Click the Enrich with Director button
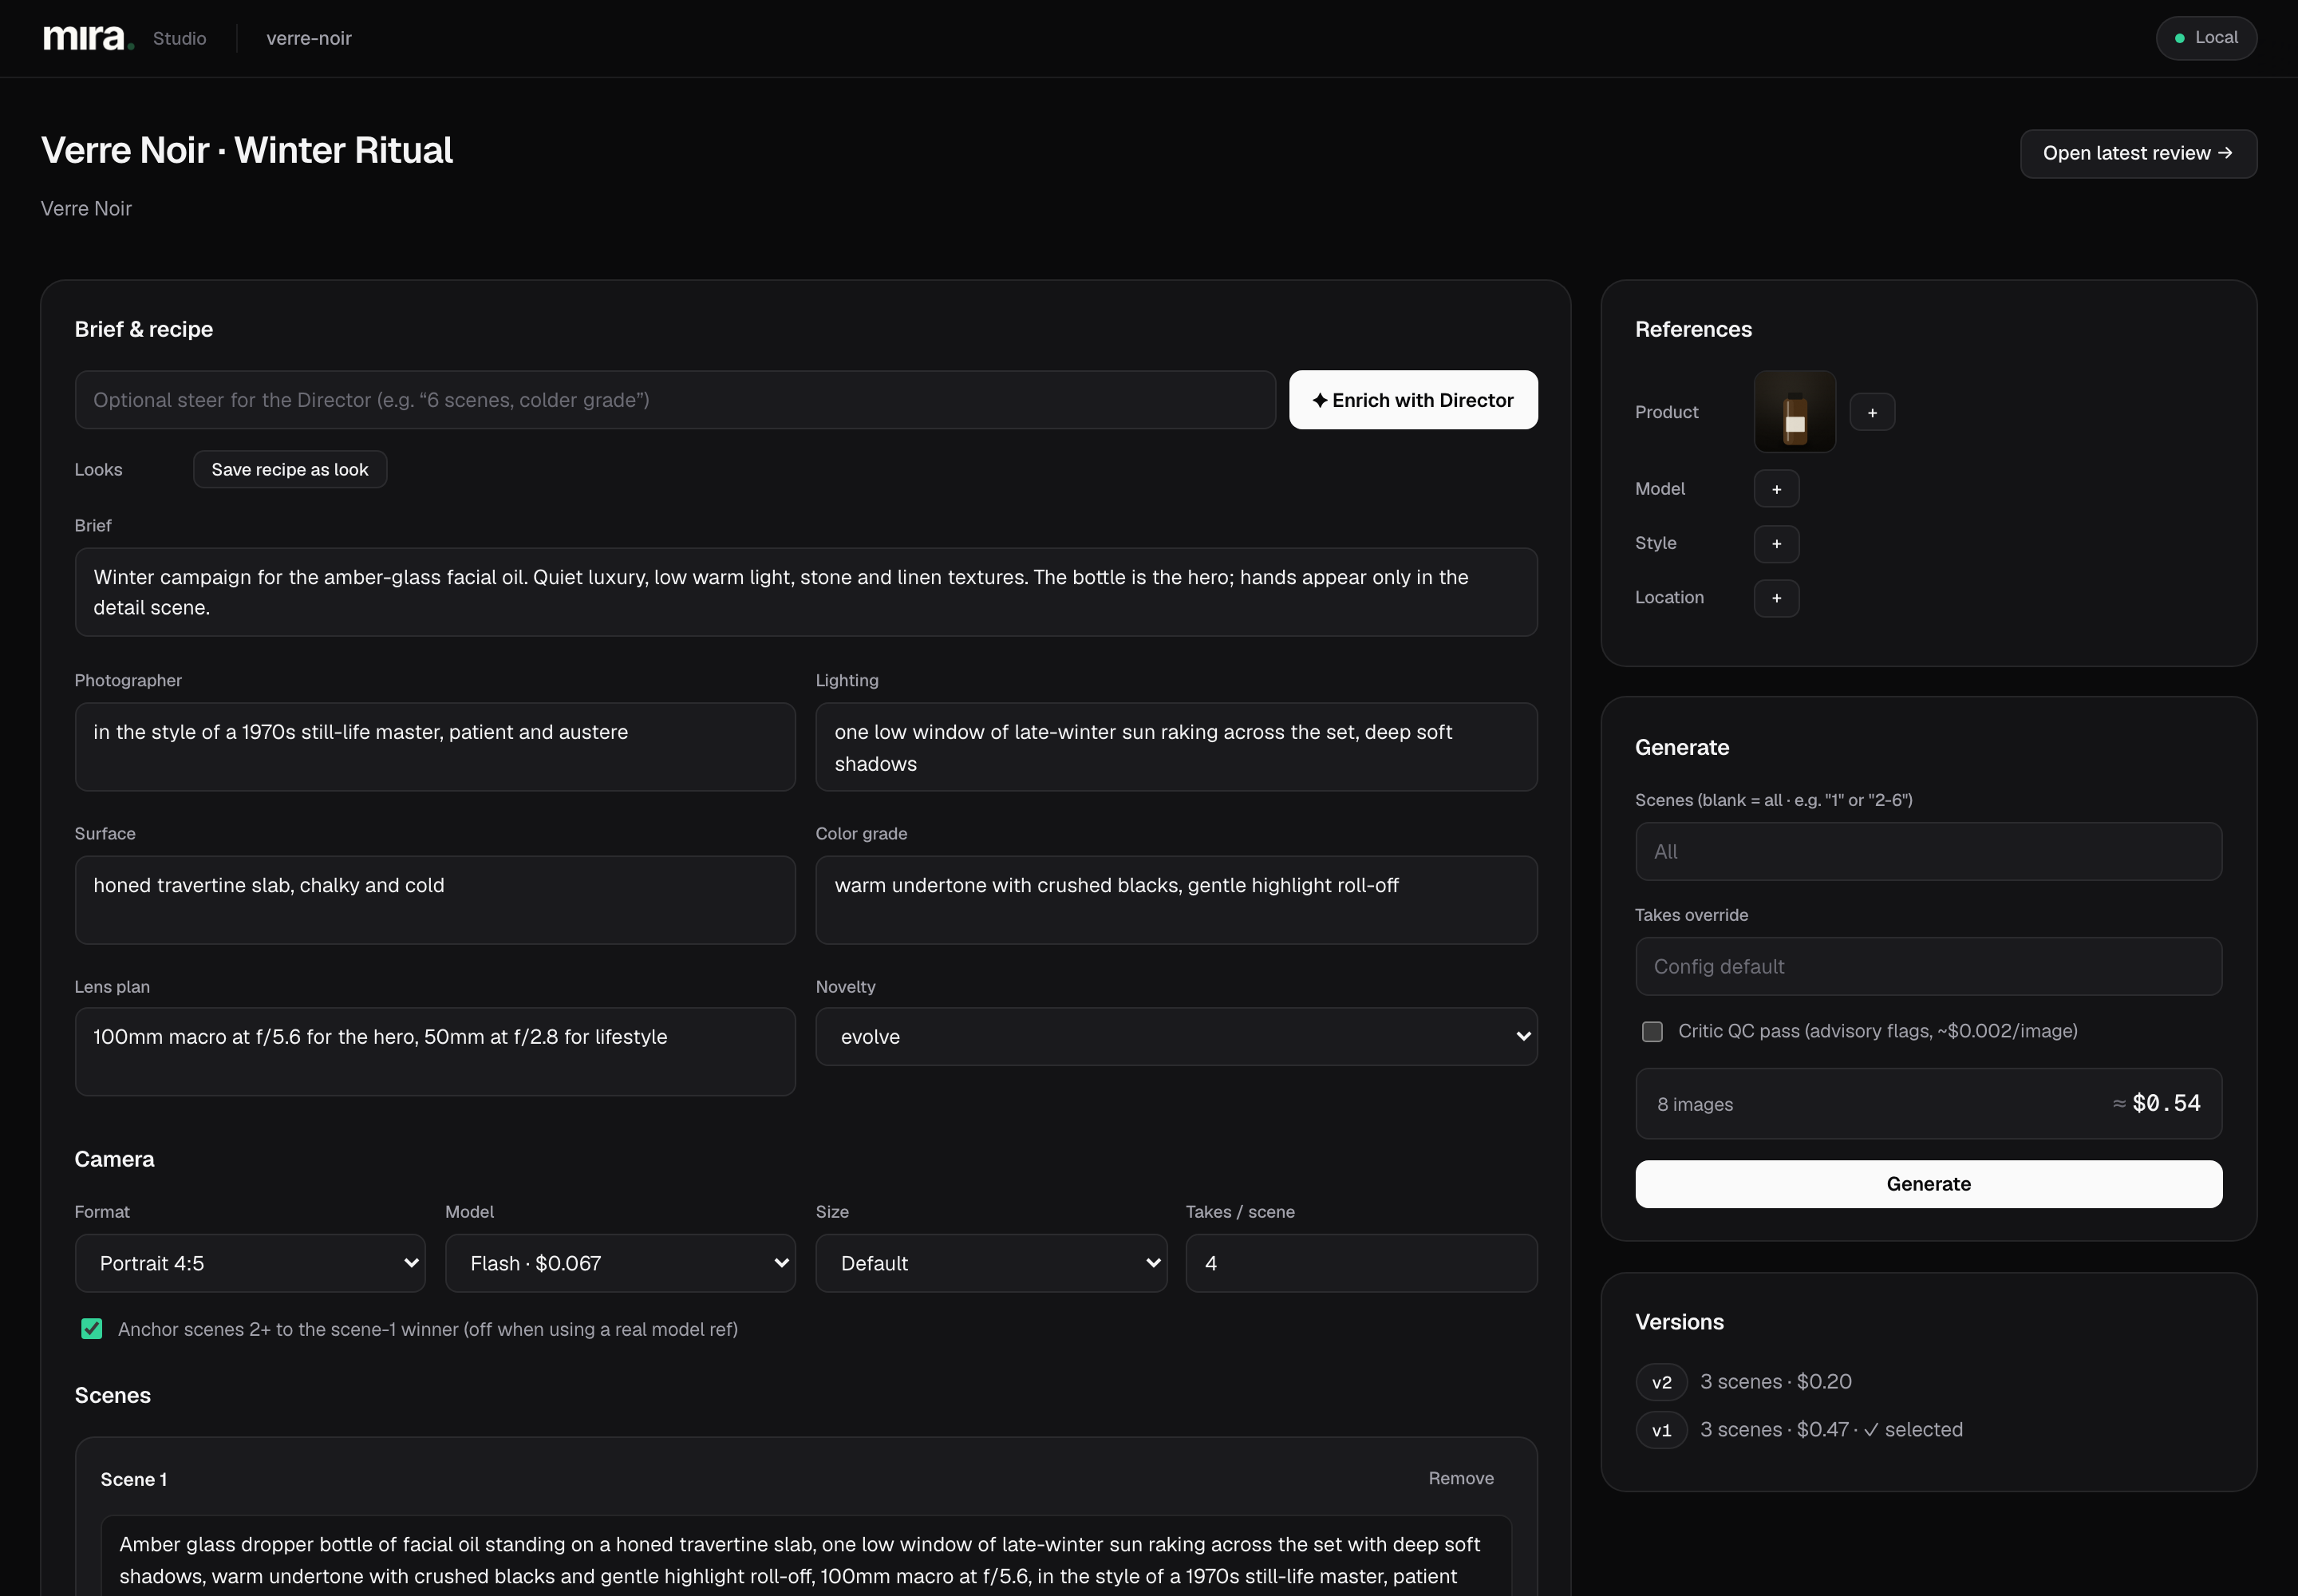2298x1596 pixels. point(1413,400)
